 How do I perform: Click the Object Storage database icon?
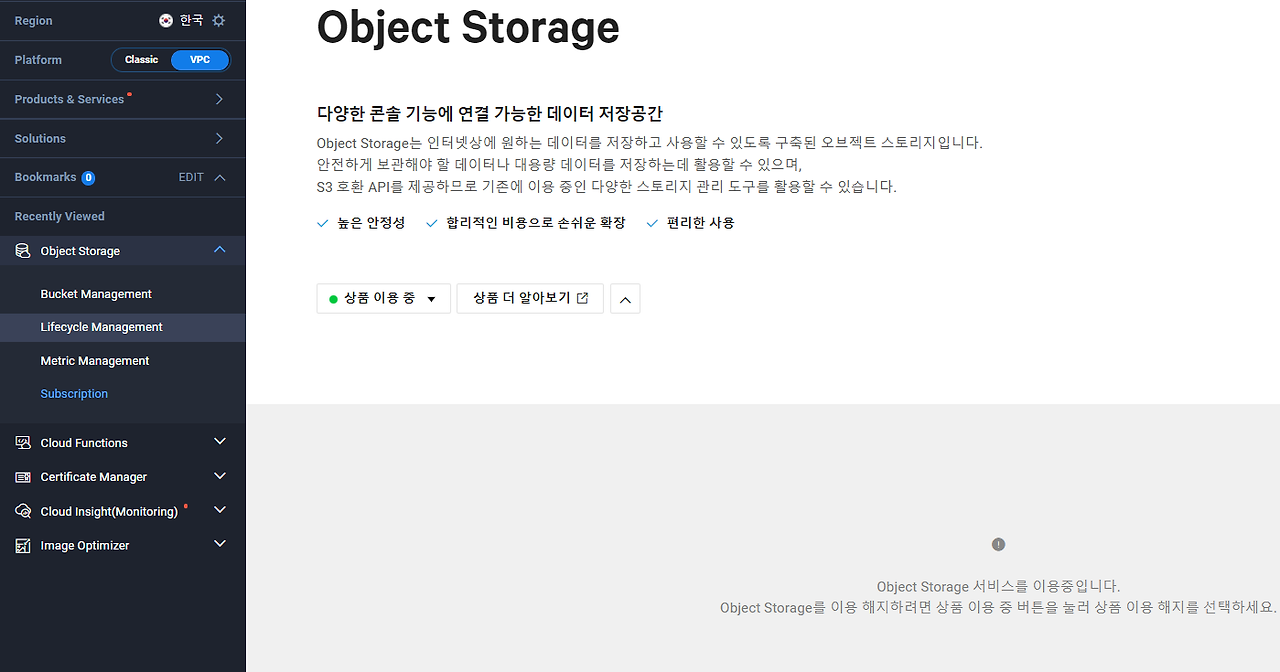[x=23, y=251]
